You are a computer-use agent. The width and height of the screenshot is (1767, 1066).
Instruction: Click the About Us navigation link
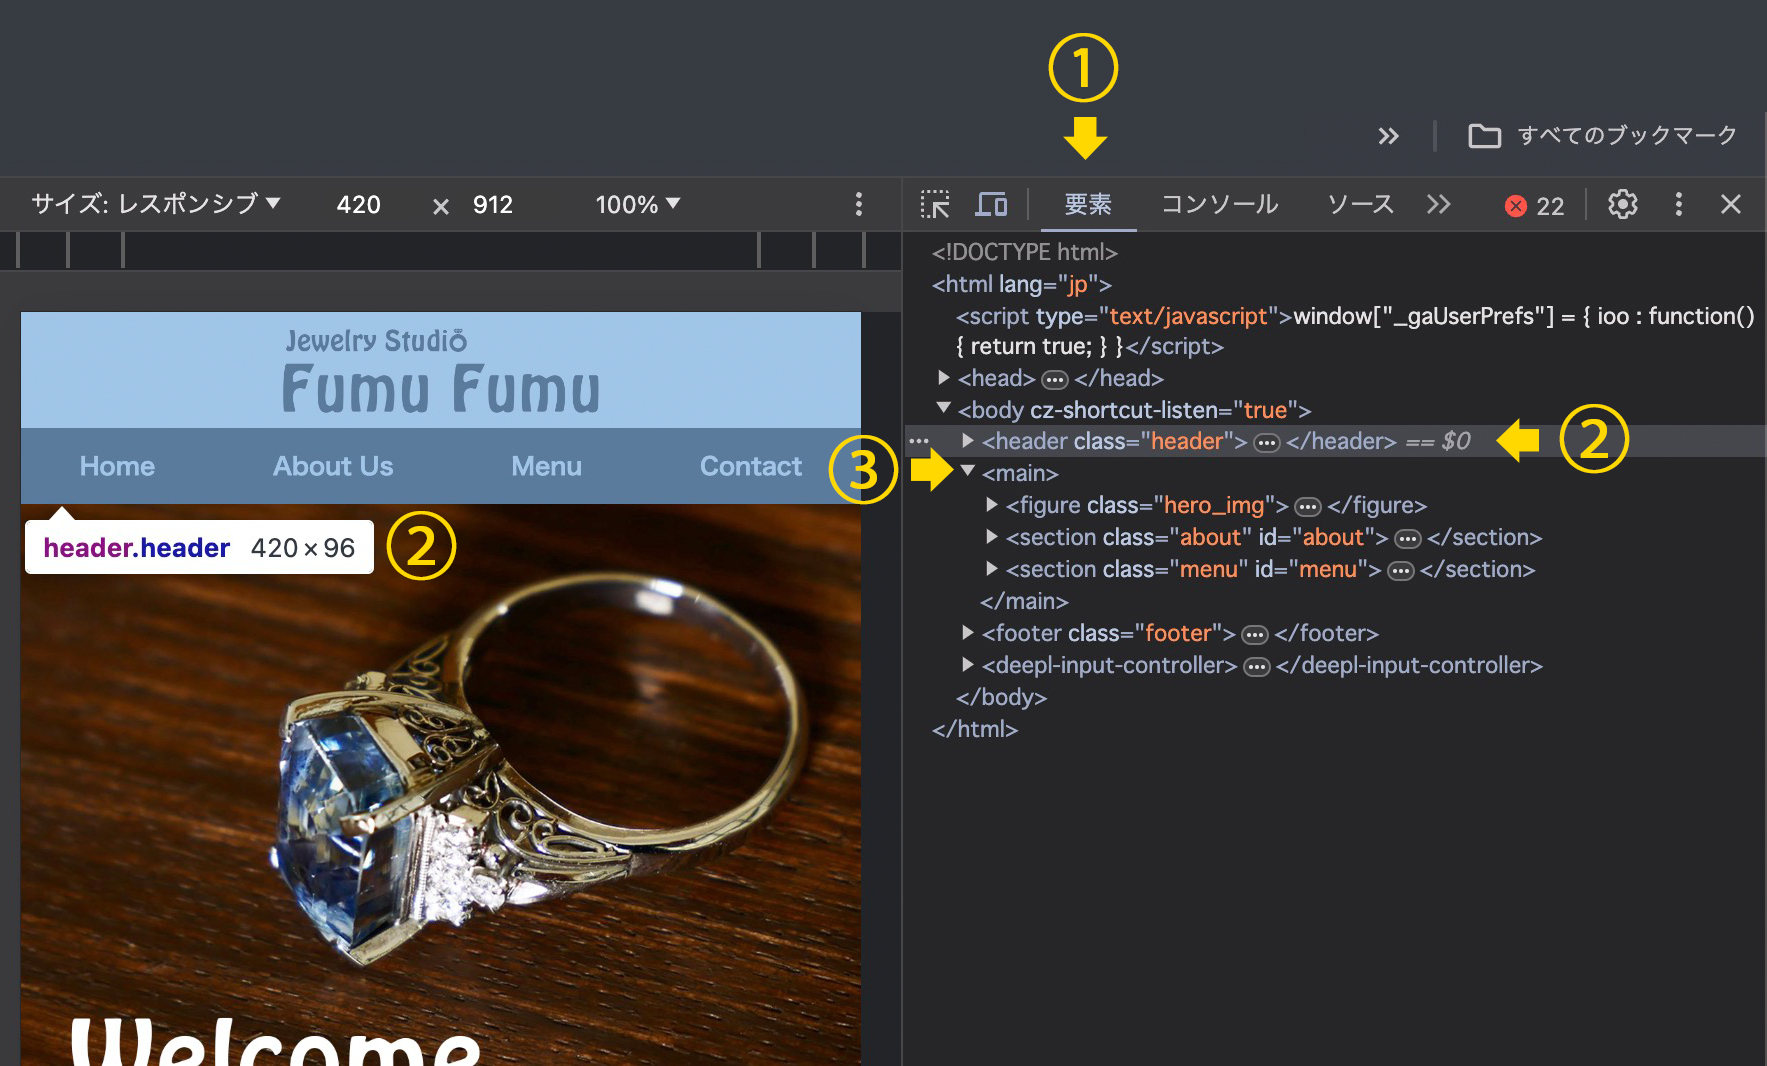click(x=332, y=465)
